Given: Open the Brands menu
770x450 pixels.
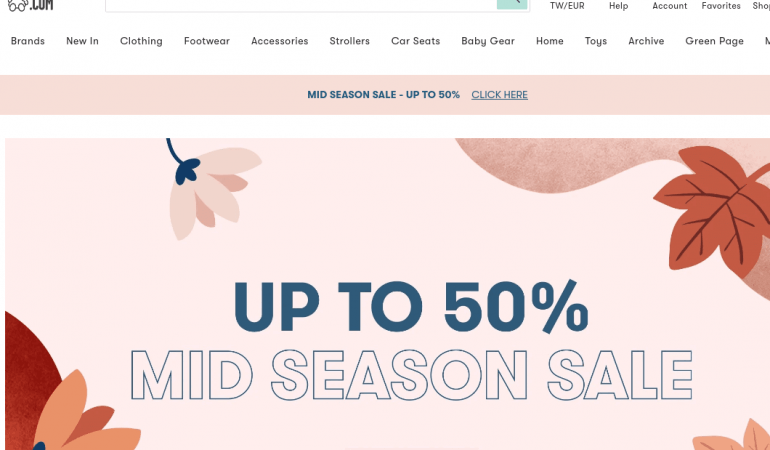Looking at the screenshot, I should coord(28,41).
